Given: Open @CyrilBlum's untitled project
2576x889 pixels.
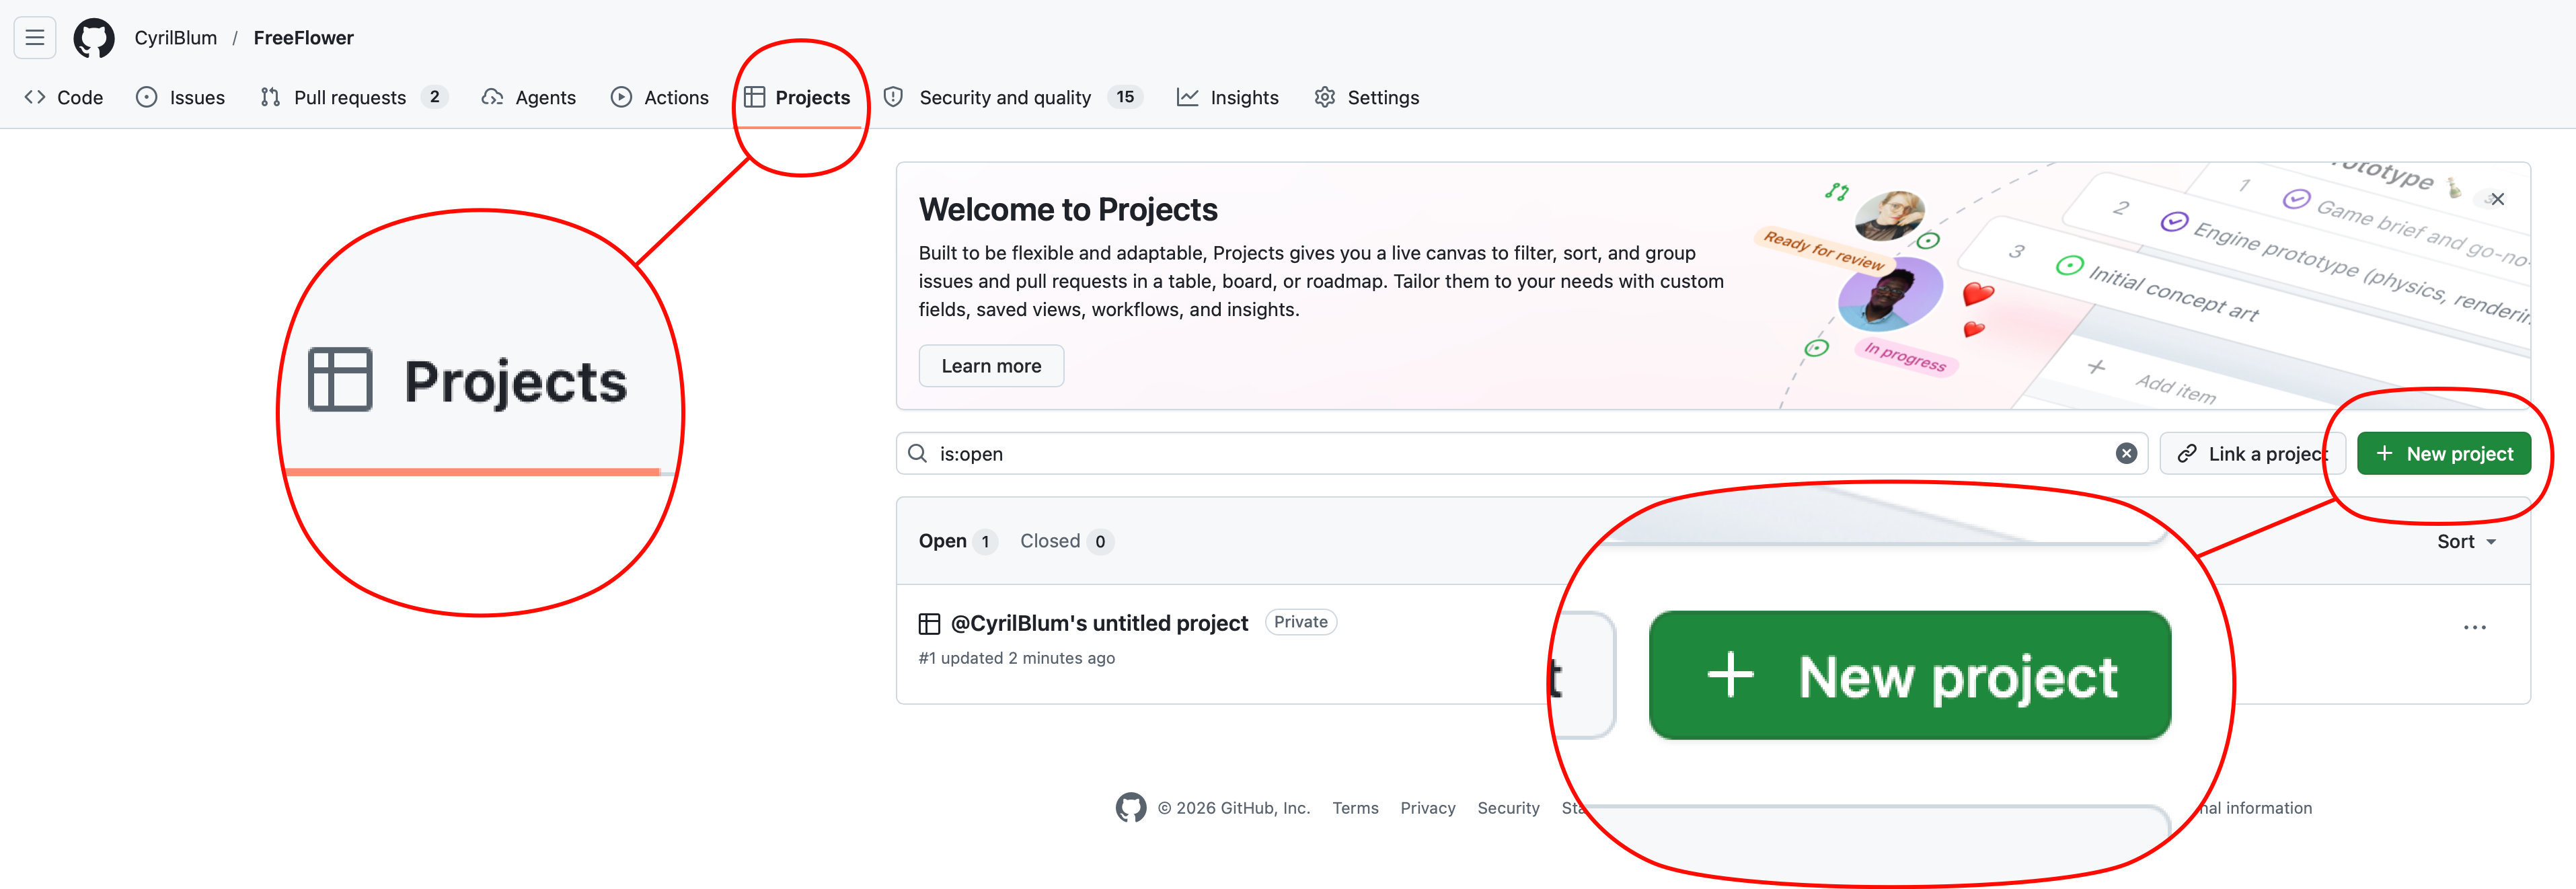Looking at the screenshot, I should pyautogui.click(x=1099, y=623).
